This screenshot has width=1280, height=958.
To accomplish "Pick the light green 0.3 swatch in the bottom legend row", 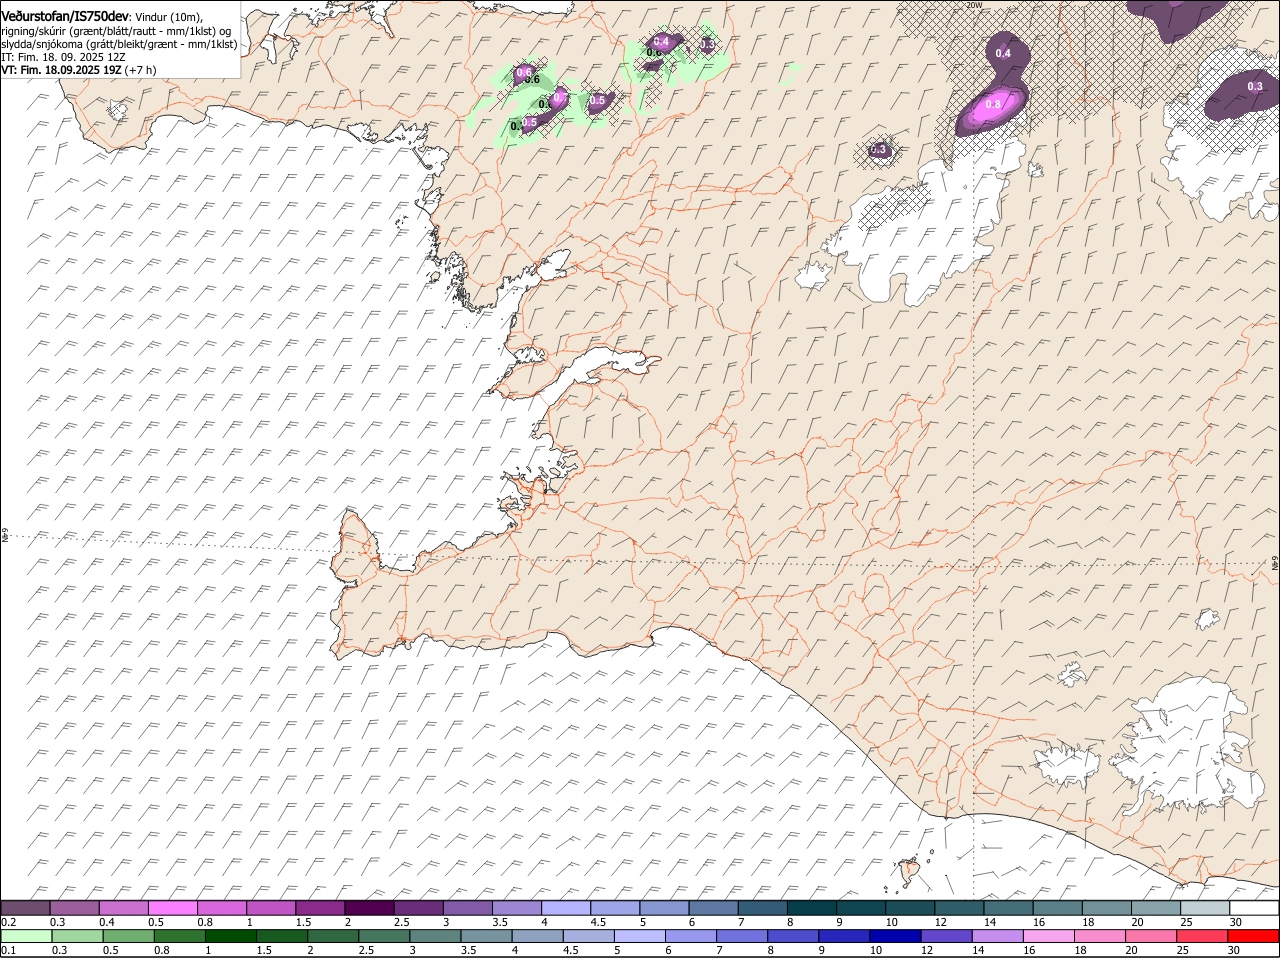I will click(x=77, y=936).
